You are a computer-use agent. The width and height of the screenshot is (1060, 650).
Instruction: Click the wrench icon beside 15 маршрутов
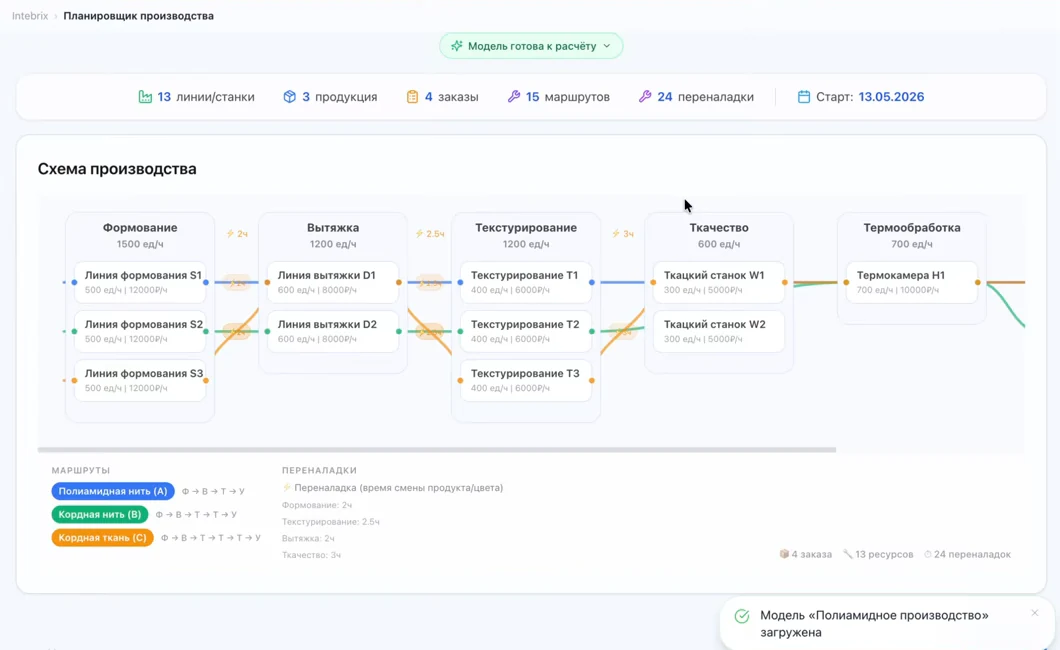pyautogui.click(x=514, y=97)
